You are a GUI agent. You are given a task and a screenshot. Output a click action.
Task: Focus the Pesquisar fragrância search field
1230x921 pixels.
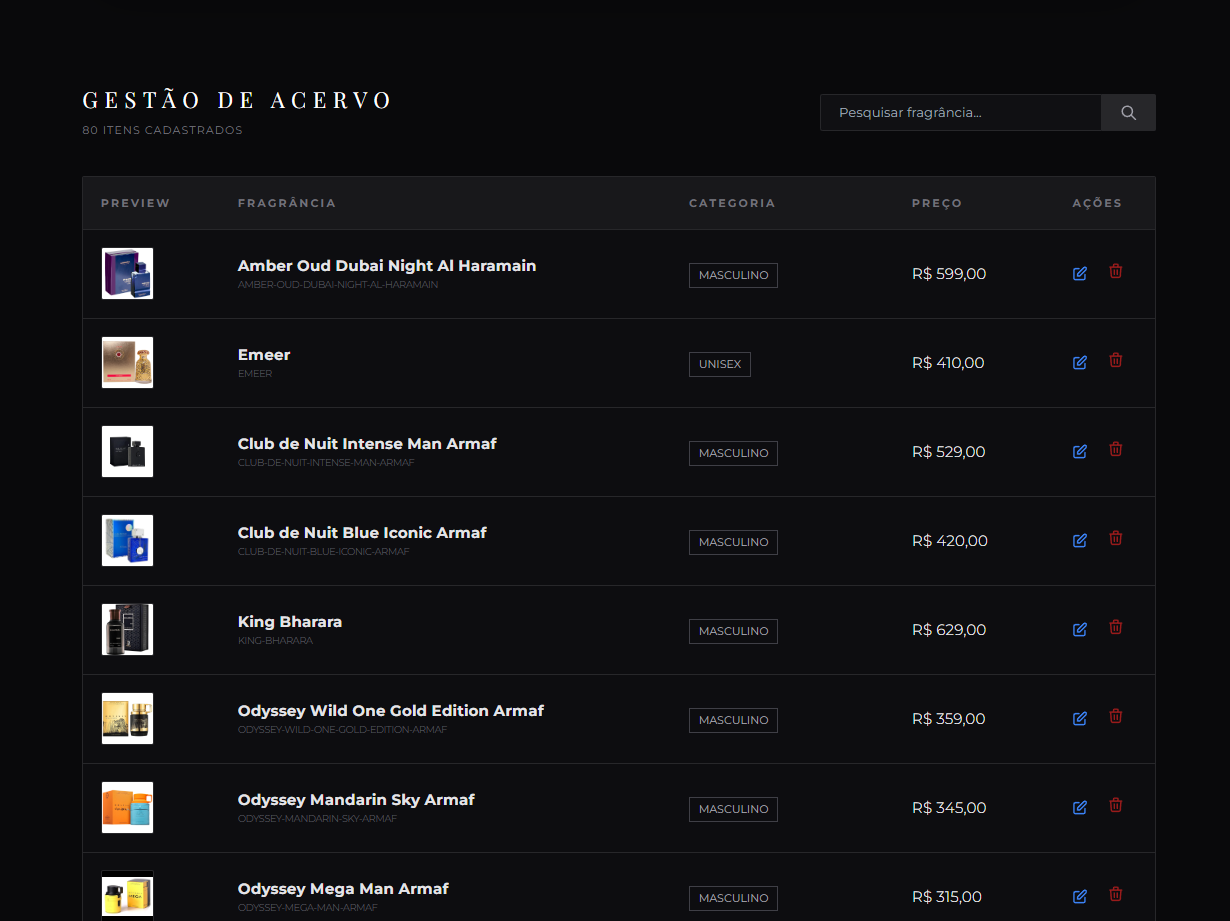click(960, 113)
